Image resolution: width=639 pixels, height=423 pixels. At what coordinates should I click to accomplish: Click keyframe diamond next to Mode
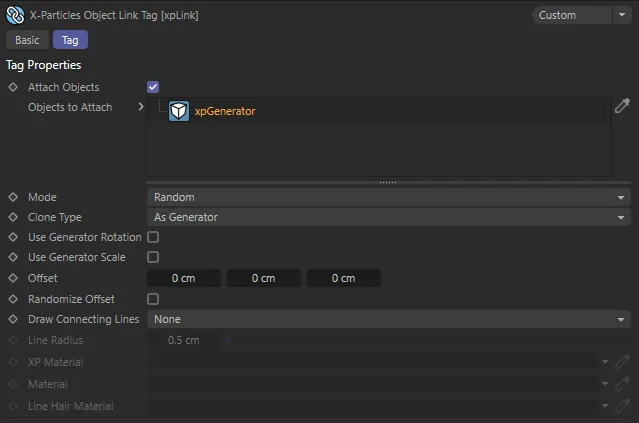[13, 197]
